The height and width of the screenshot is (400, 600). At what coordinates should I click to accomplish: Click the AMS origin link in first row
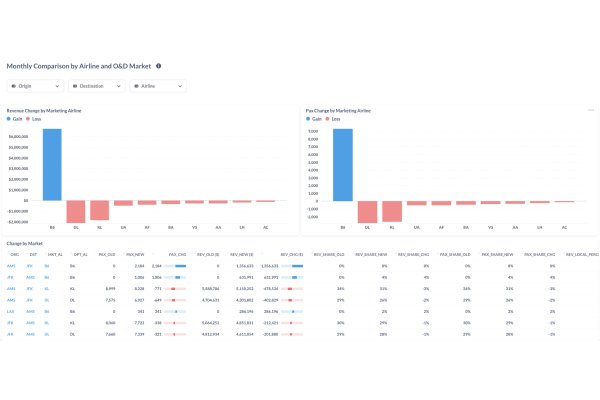point(11,266)
